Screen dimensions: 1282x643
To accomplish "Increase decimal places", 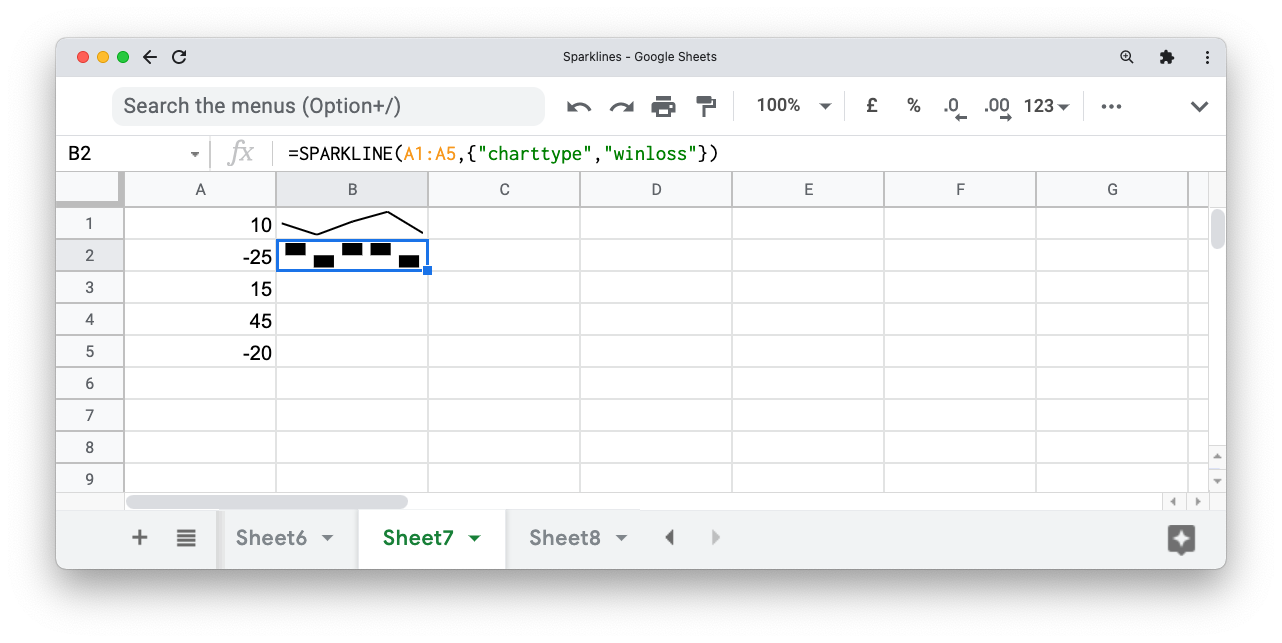I will [996, 105].
